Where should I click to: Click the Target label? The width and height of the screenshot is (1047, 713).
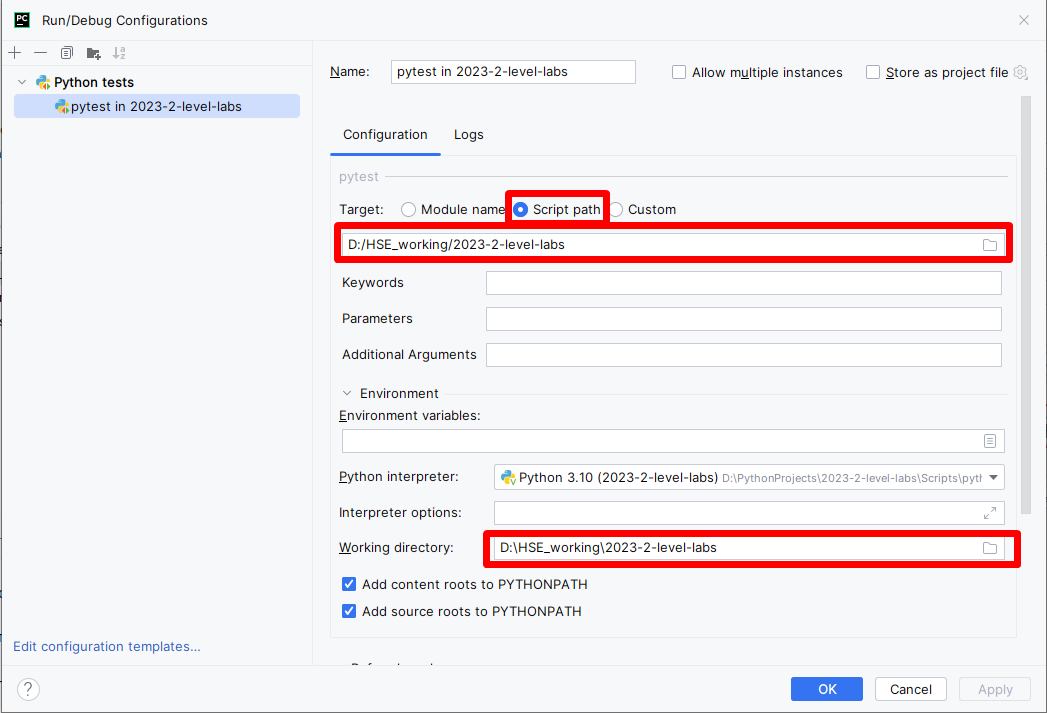pyautogui.click(x=361, y=210)
